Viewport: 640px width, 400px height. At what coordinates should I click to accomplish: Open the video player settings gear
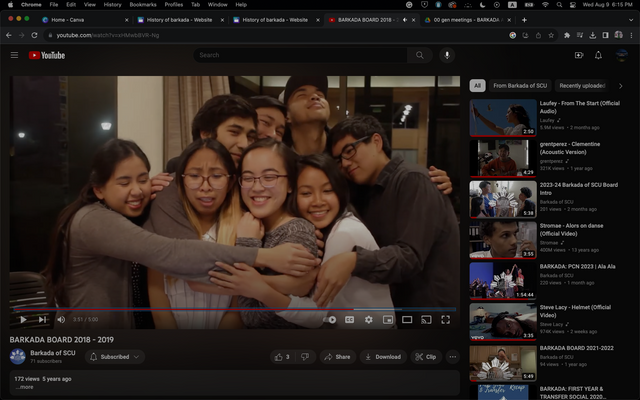pyautogui.click(x=368, y=319)
